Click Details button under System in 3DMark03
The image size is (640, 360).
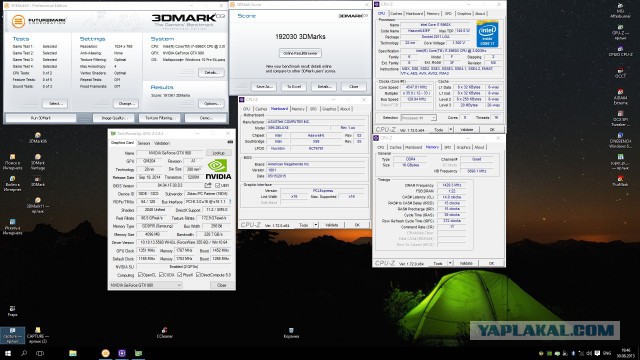pos(211,73)
